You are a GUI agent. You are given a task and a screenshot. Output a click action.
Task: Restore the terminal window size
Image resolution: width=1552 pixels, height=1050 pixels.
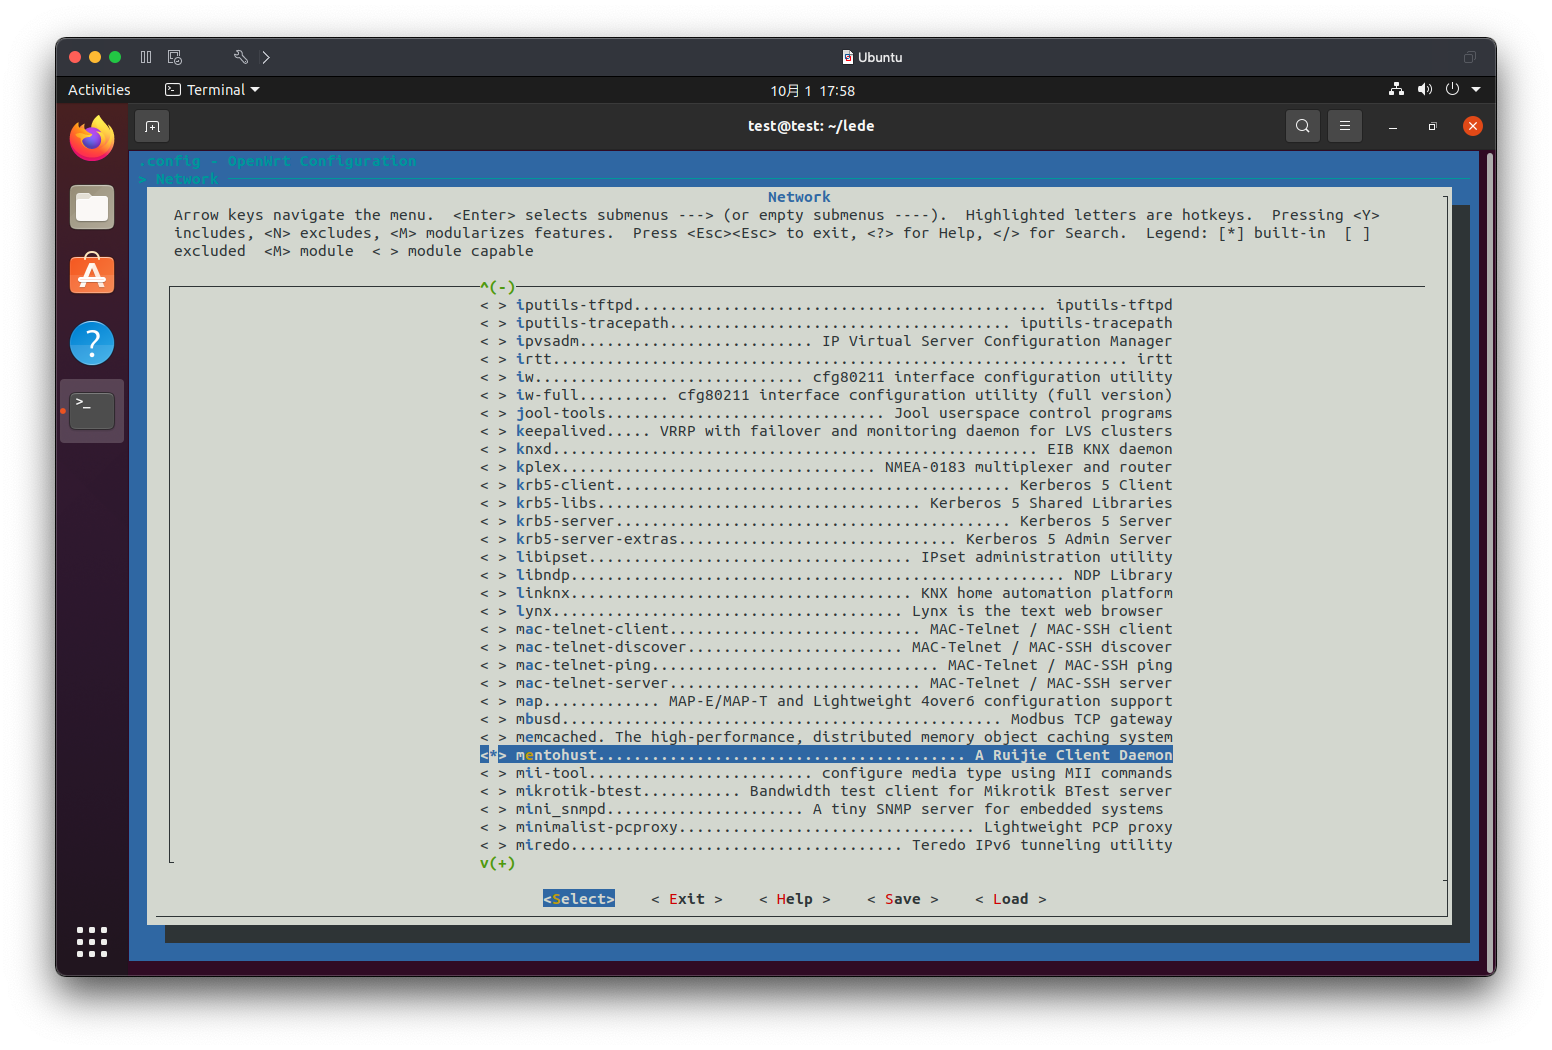pos(1432,126)
